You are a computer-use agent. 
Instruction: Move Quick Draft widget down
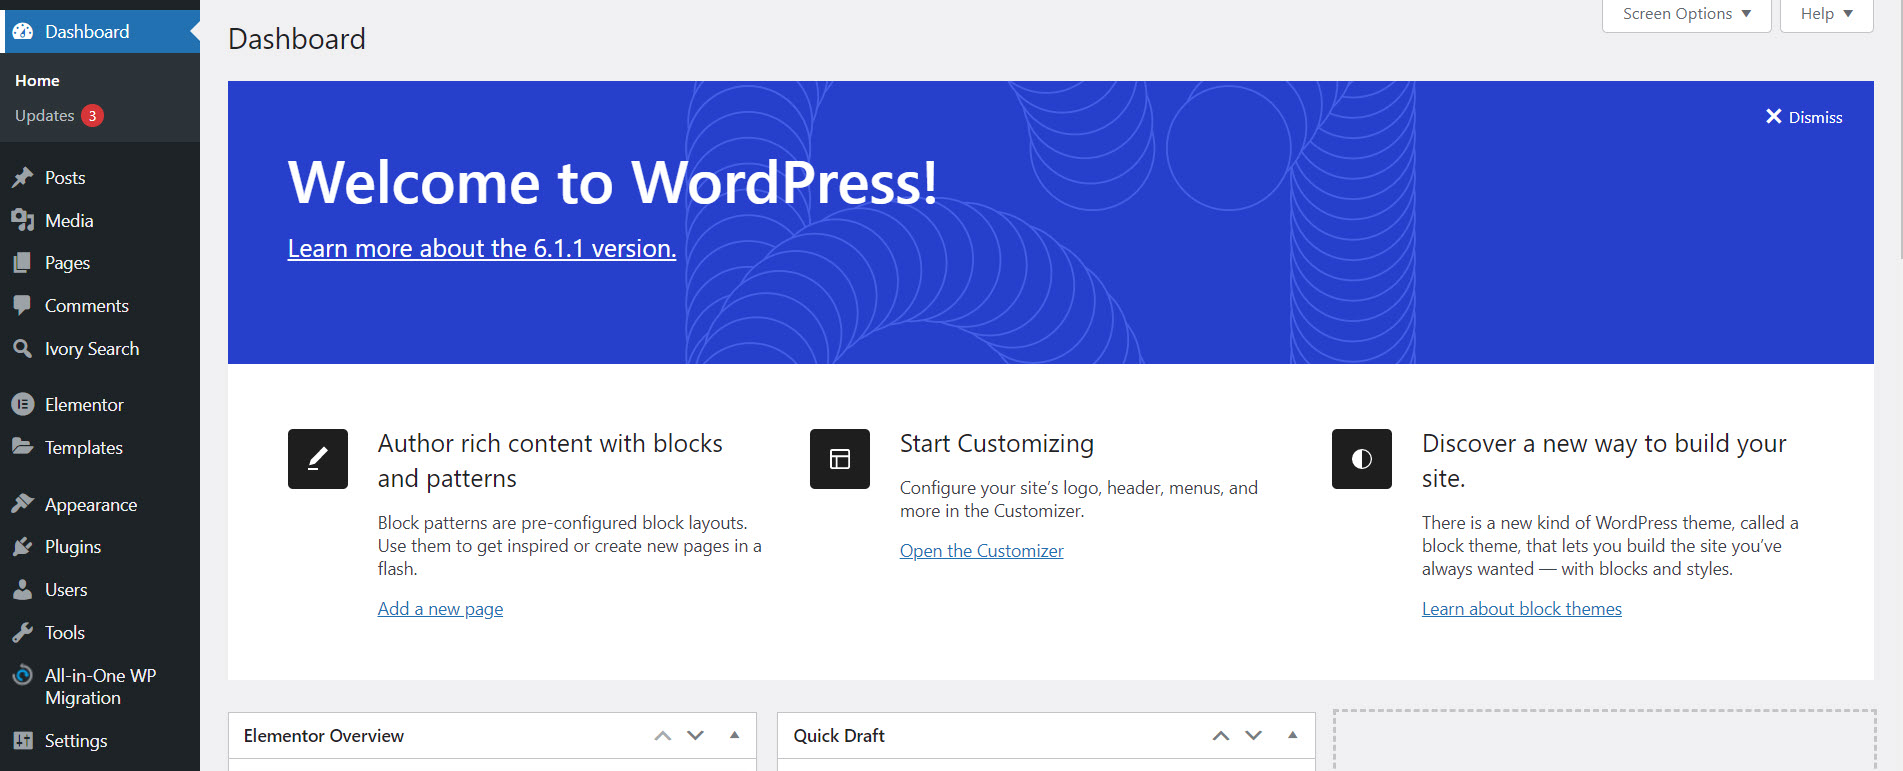coord(1254,736)
